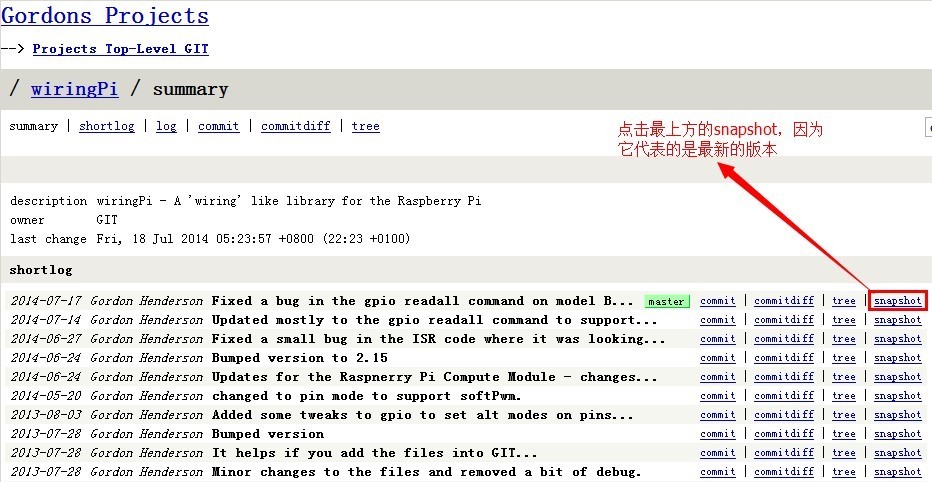
Task: Open the shortlog section heading
Action: coord(40,270)
